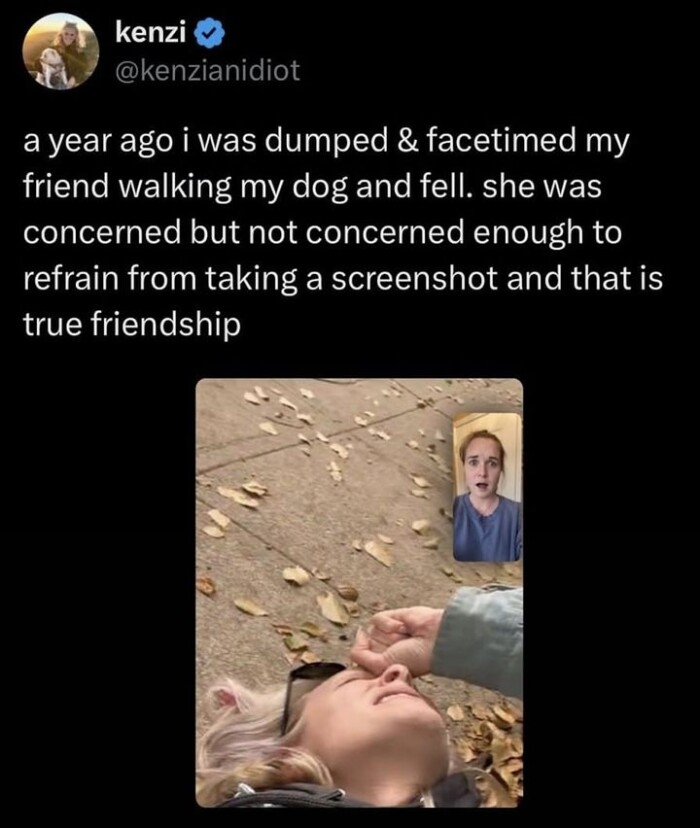Open the attached FaceTime screenshot image
700x828 pixels.
pyautogui.click(x=359, y=592)
